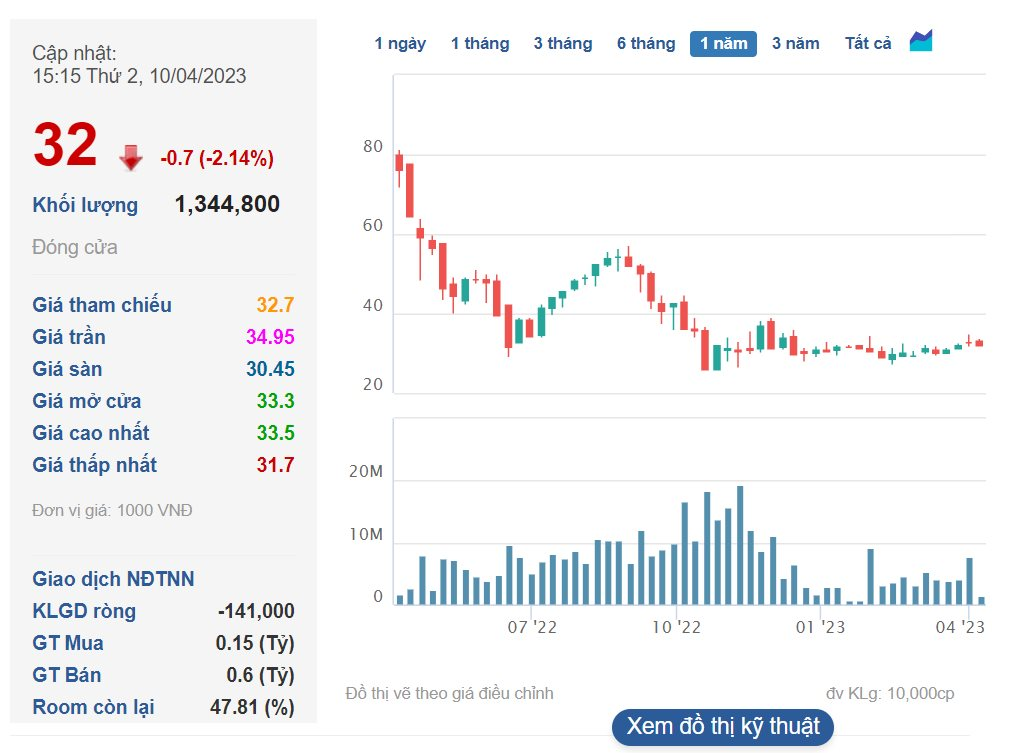Select the 1 ngày time range
The height and width of the screenshot is (753, 1011).
click(400, 44)
